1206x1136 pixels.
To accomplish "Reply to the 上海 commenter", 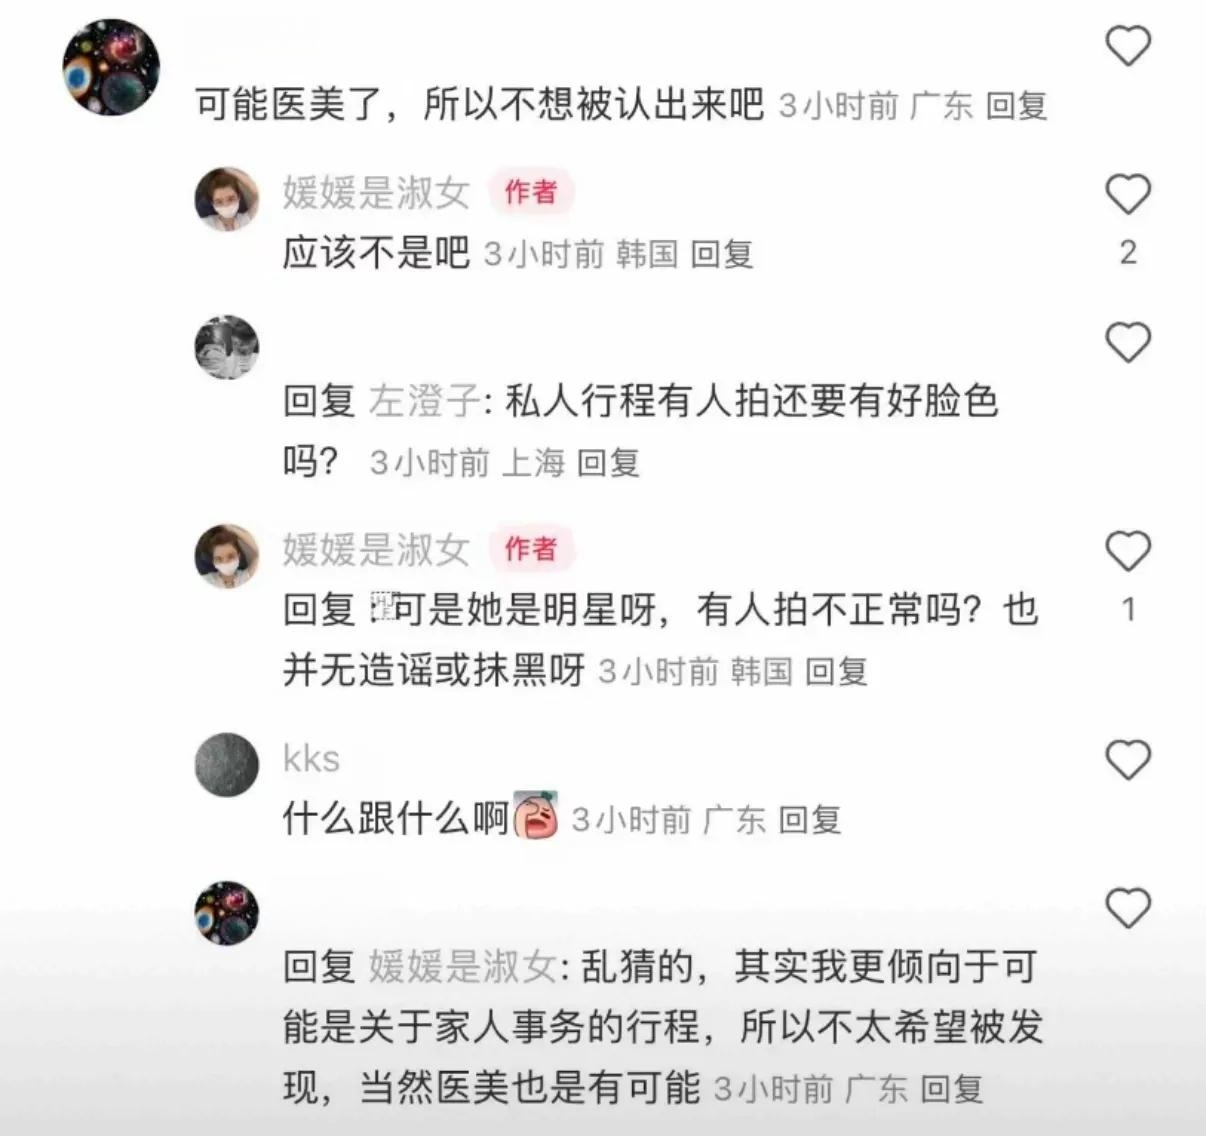I will point(608,462).
